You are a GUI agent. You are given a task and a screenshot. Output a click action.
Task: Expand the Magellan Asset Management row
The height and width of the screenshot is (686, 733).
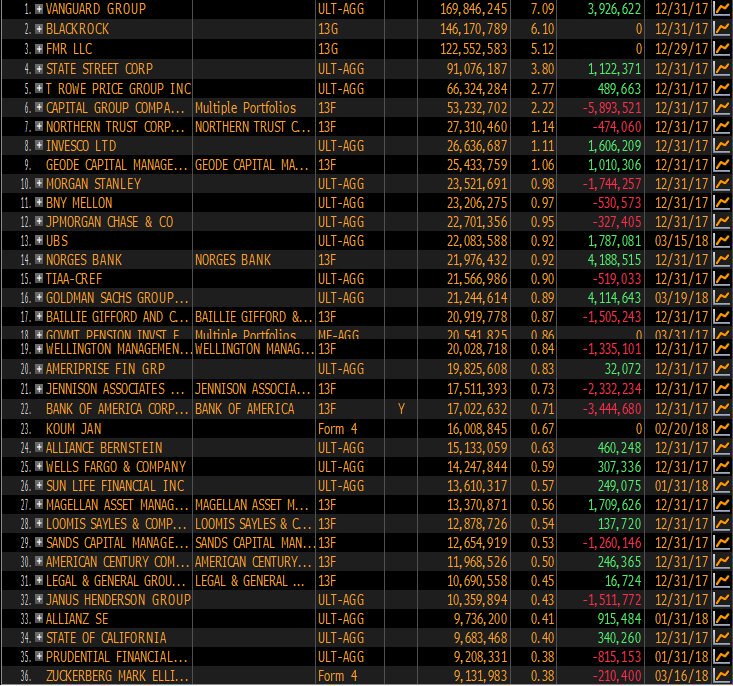(39, 505)
